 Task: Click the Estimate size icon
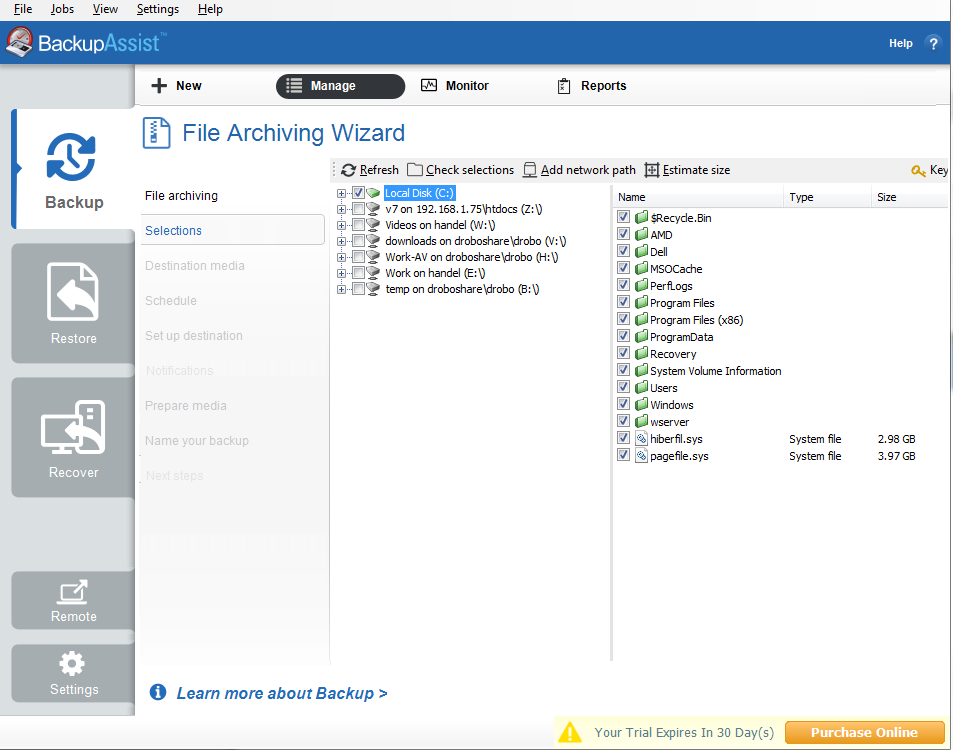point(652,170)
